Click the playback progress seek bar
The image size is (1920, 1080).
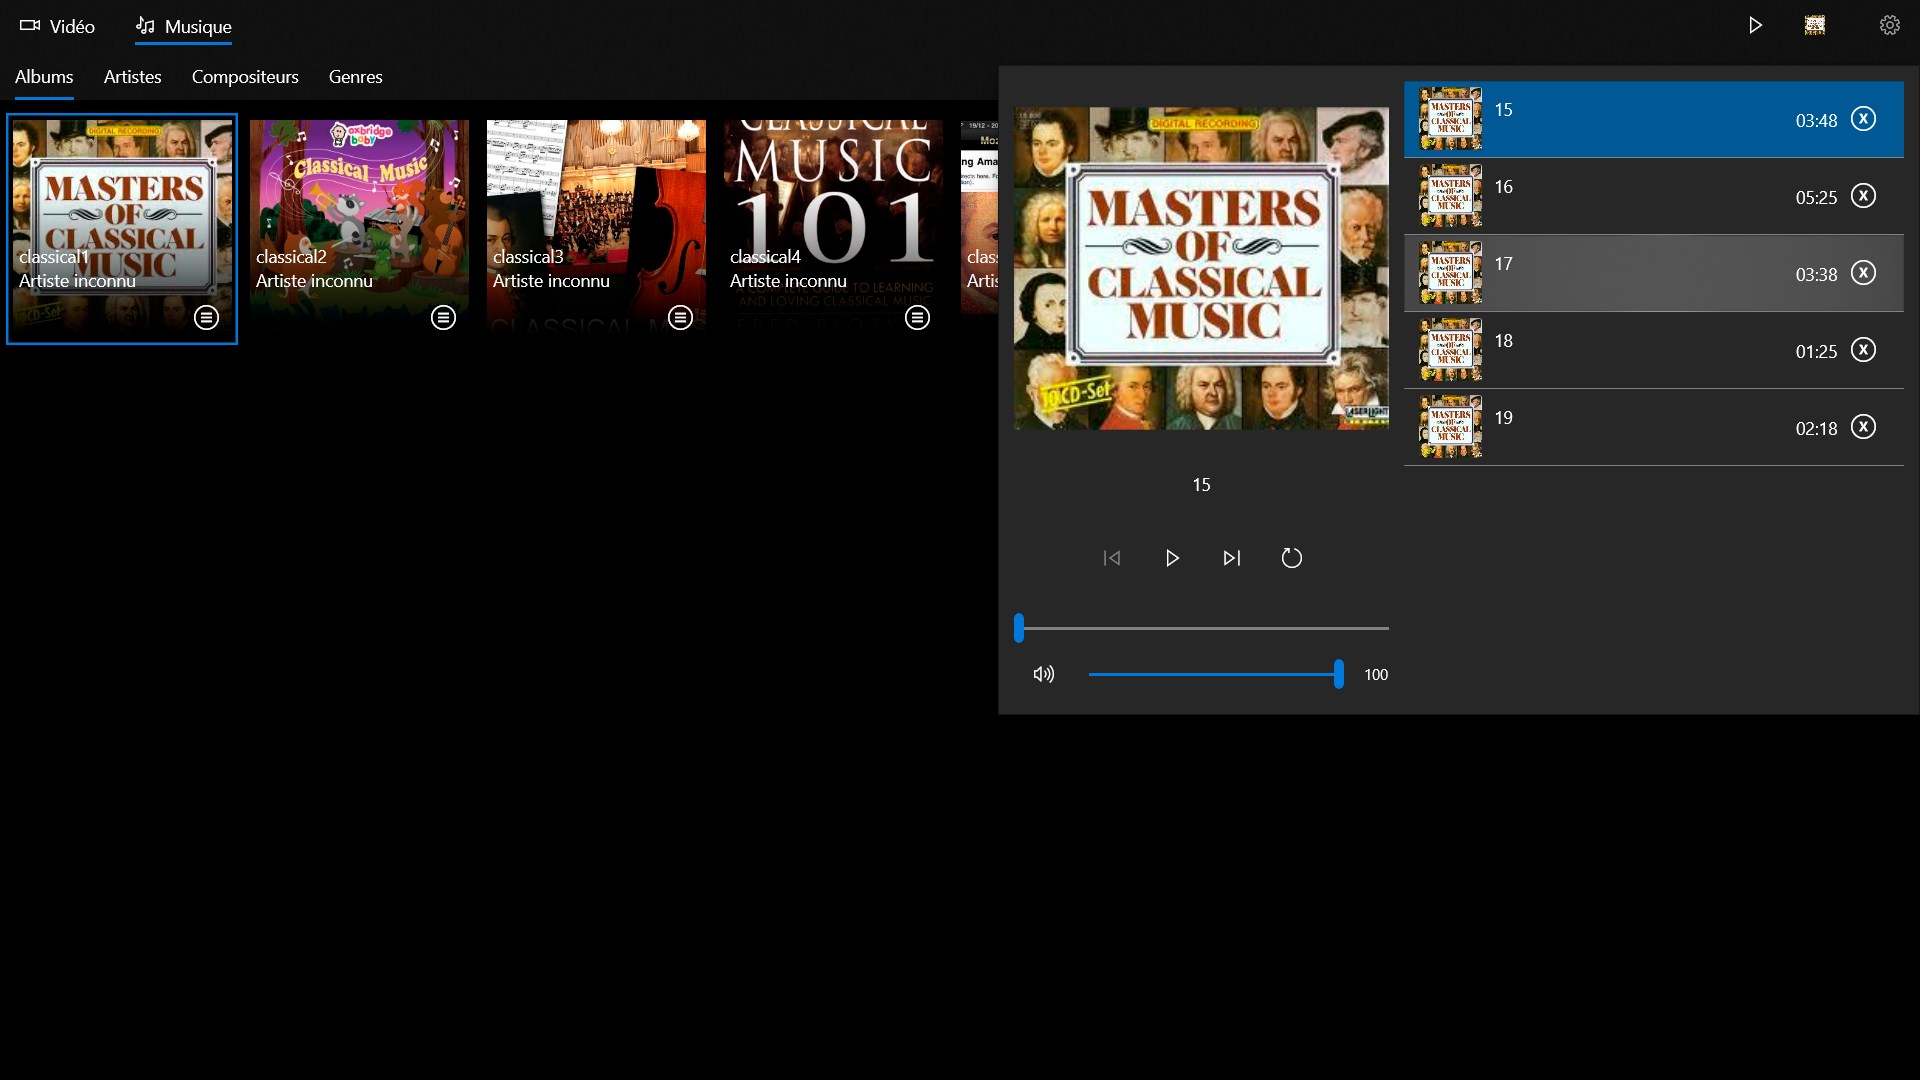point(1200,628)
